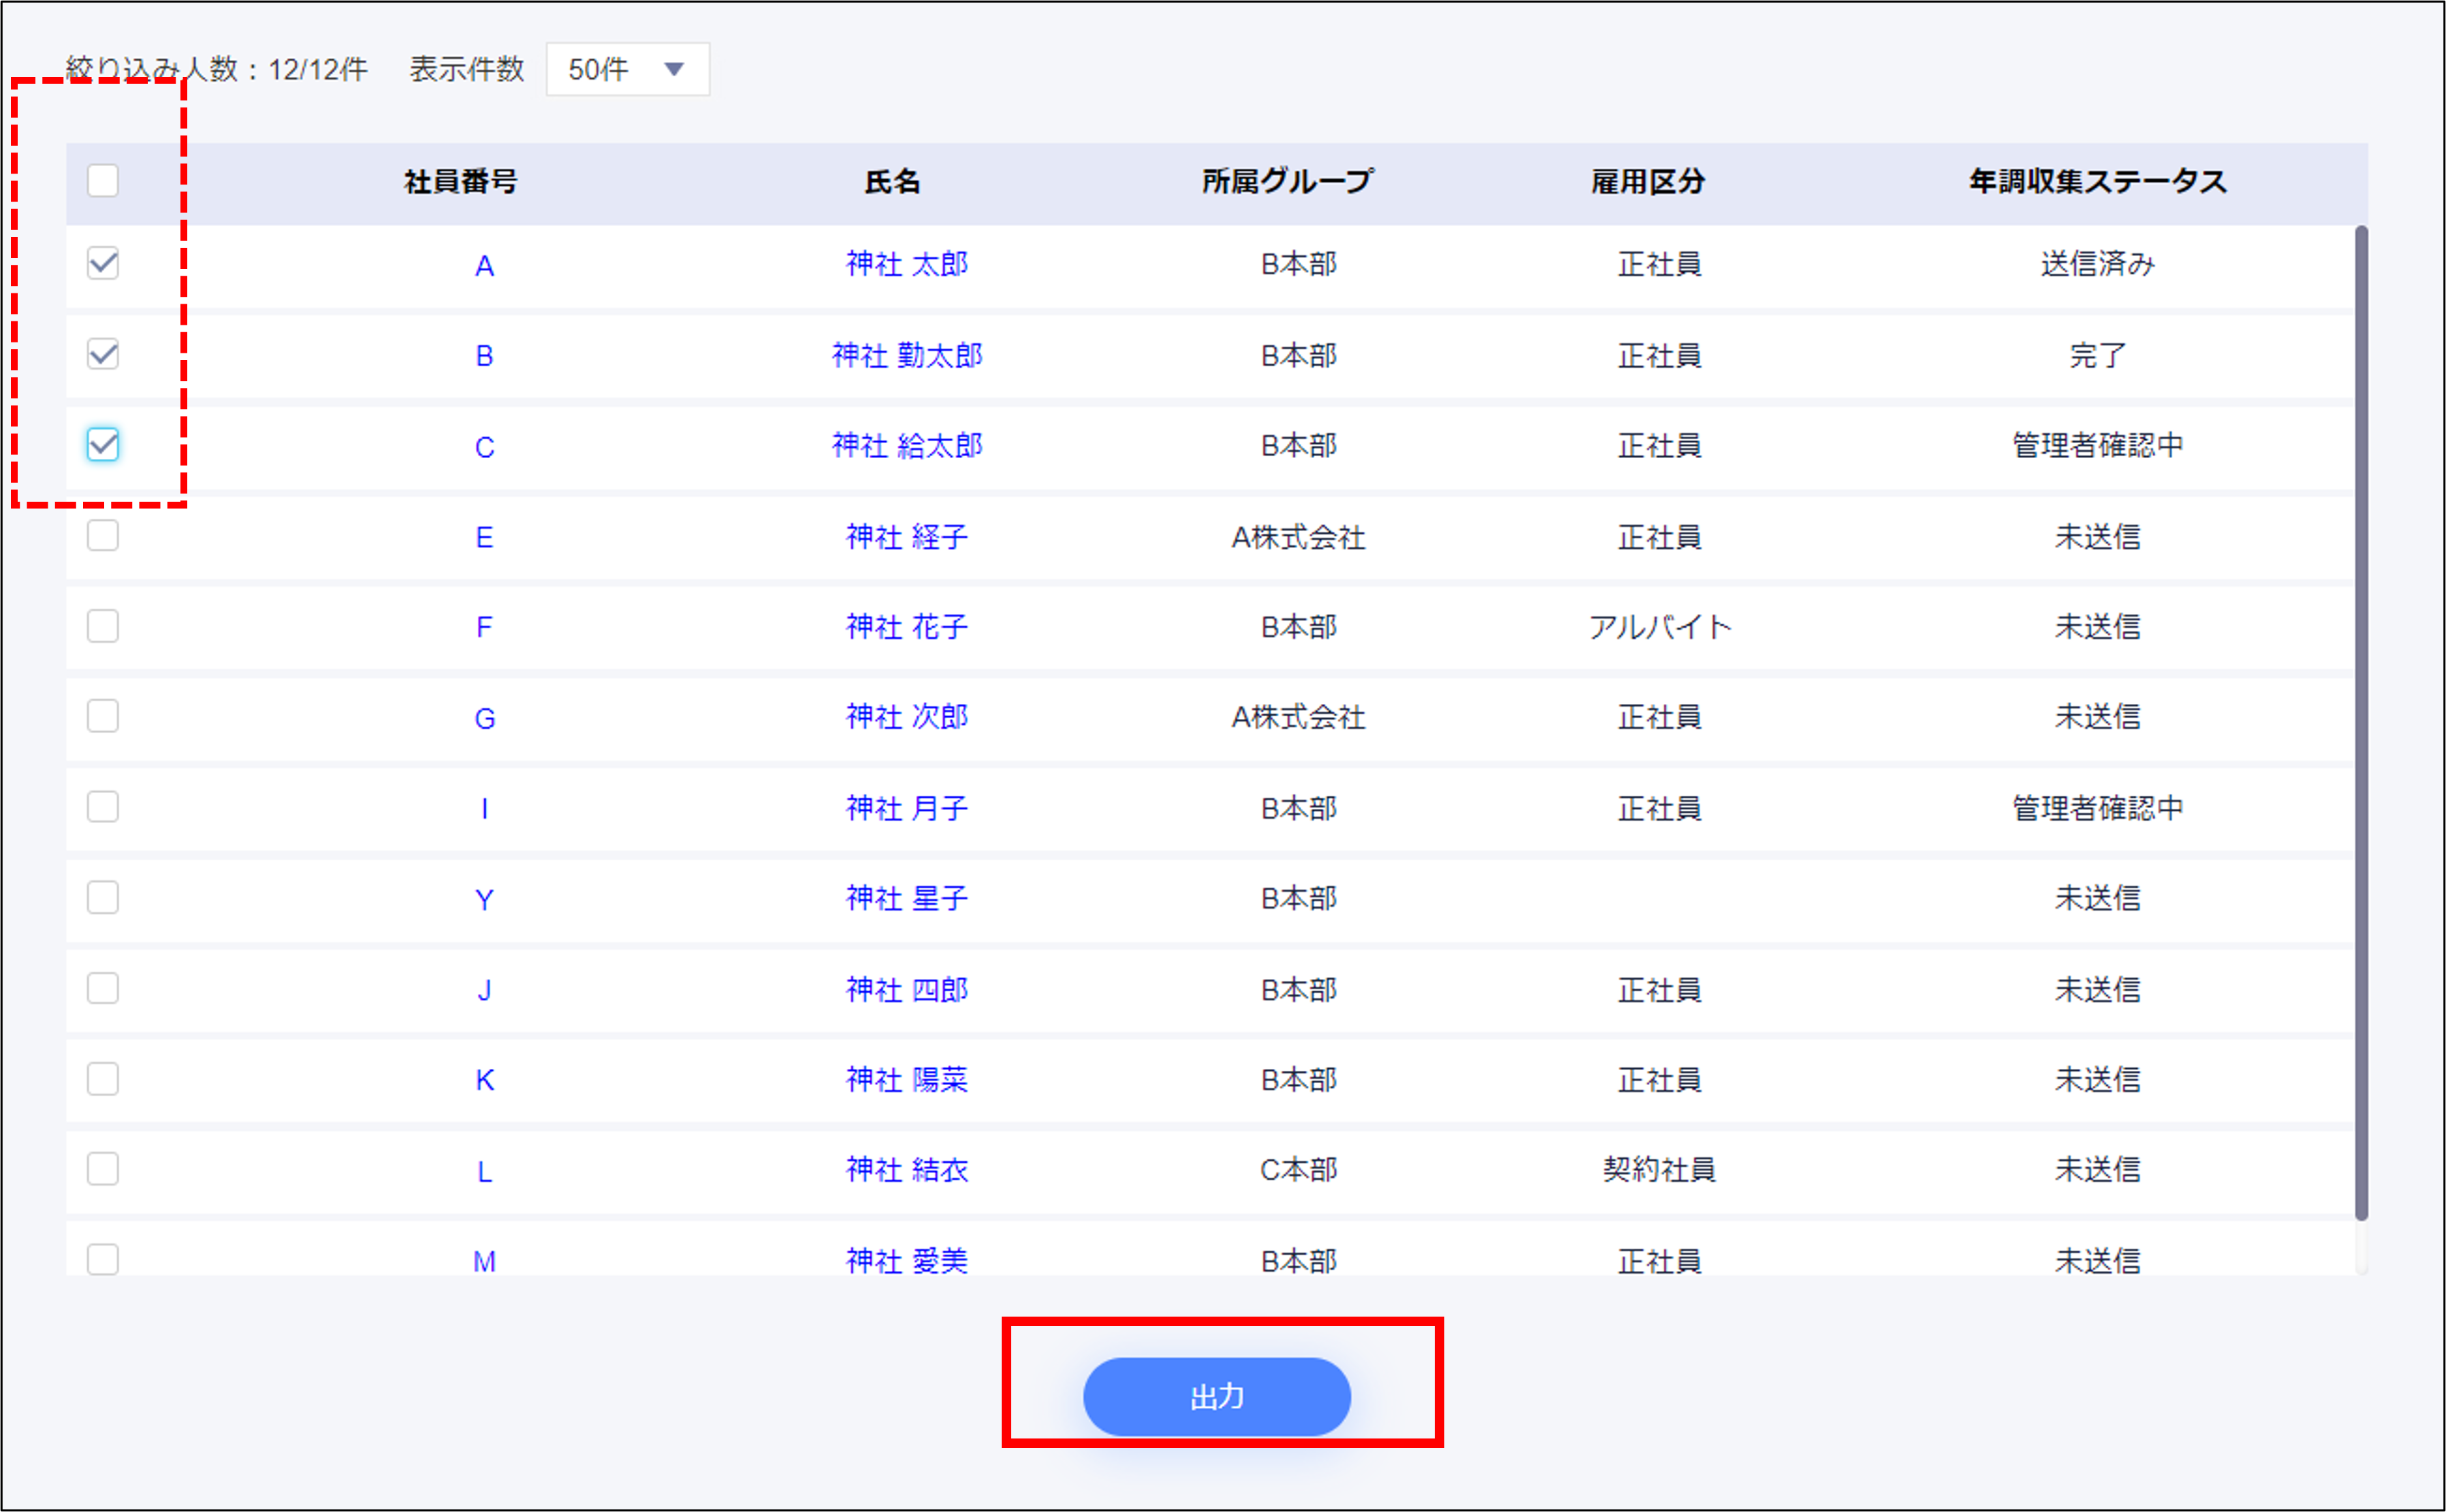Select the checkbox for employee Y
2446x1512 pixels.
tap(103, 898)
